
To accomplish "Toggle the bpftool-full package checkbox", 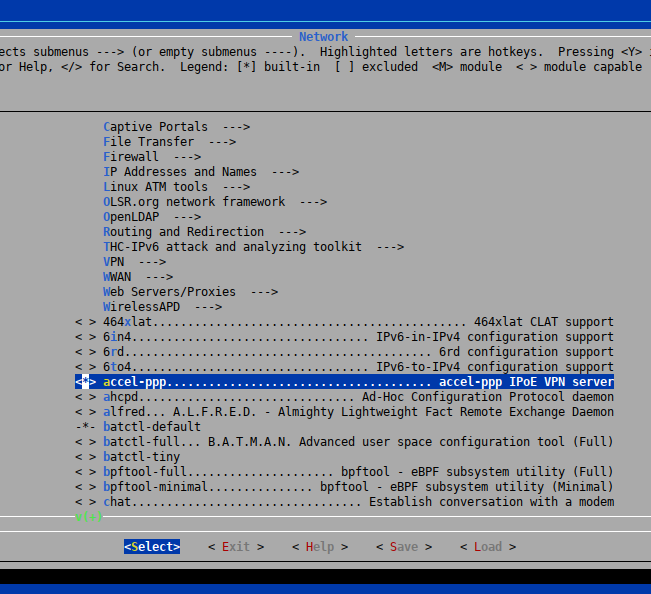I will pos(85,472).
